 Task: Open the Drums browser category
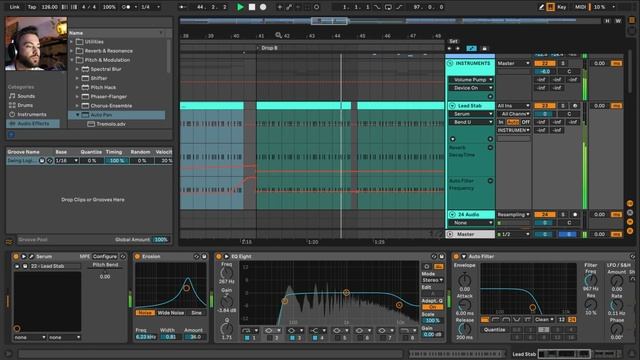(25, 105)
